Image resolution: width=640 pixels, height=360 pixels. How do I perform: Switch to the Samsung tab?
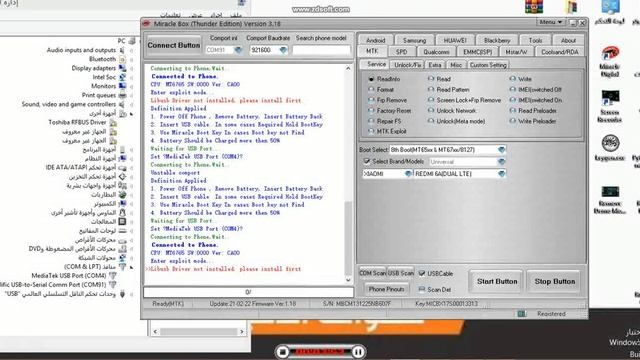414,40
